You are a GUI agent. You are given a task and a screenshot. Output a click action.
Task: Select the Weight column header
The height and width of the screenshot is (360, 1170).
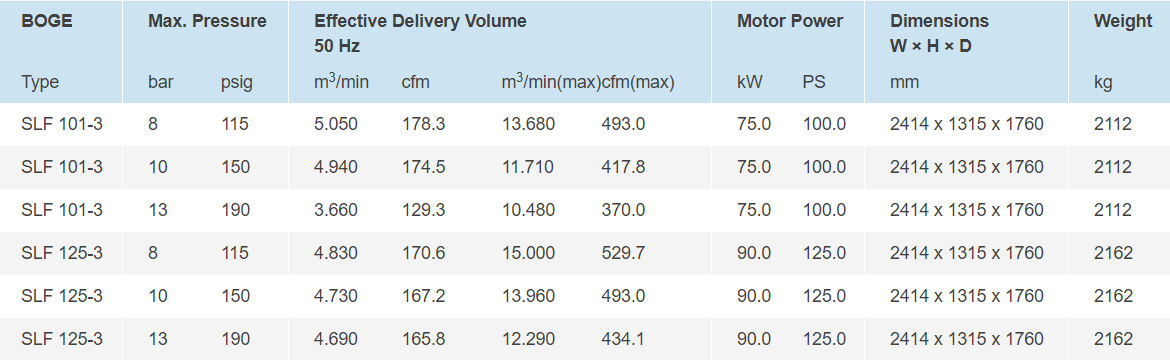pos(1123,21)
